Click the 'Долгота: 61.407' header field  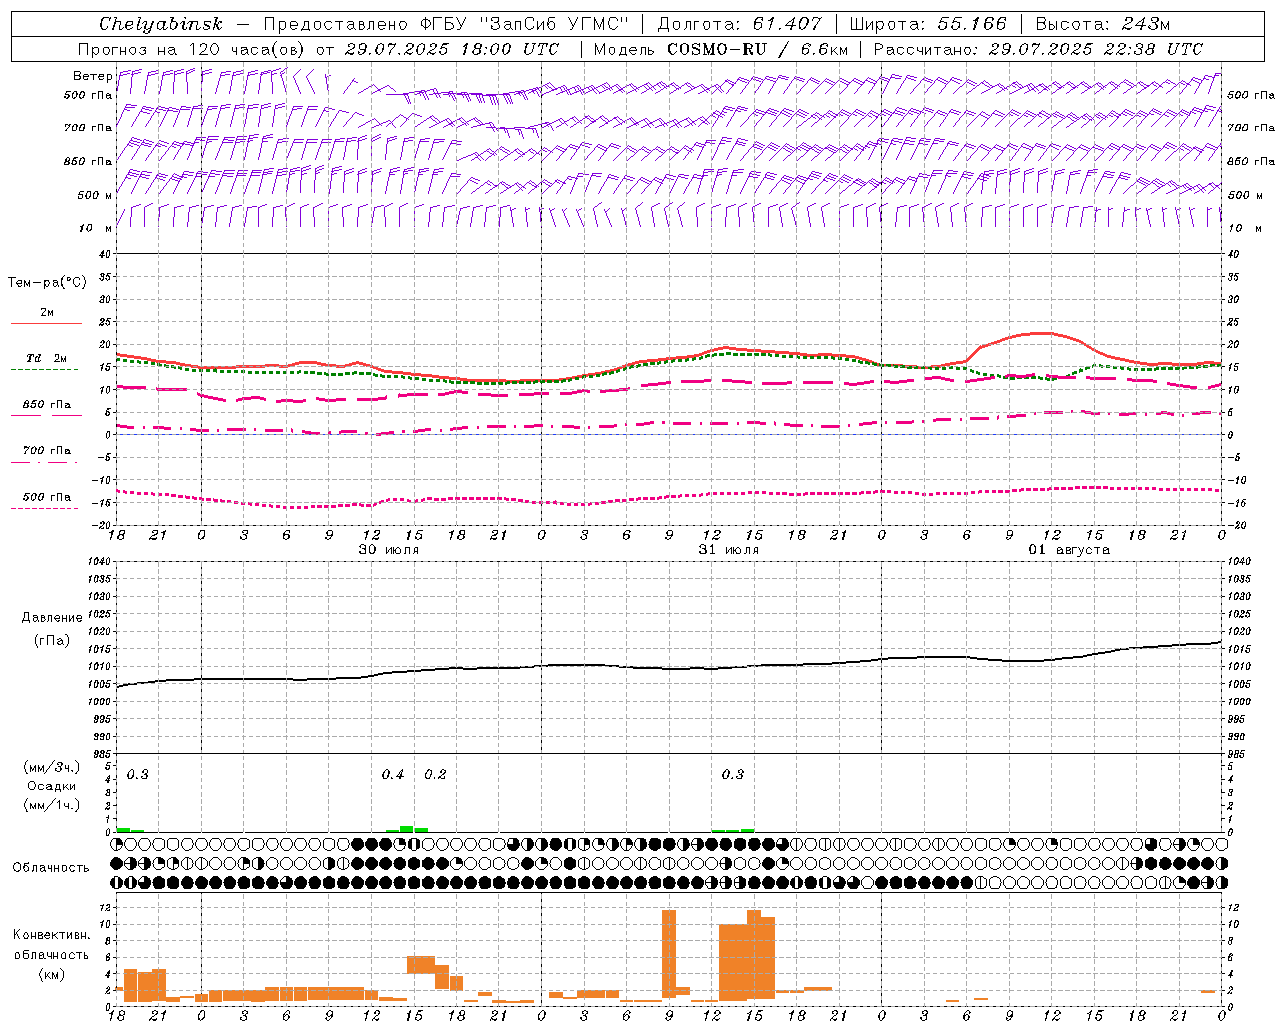[x=740, y=24]
